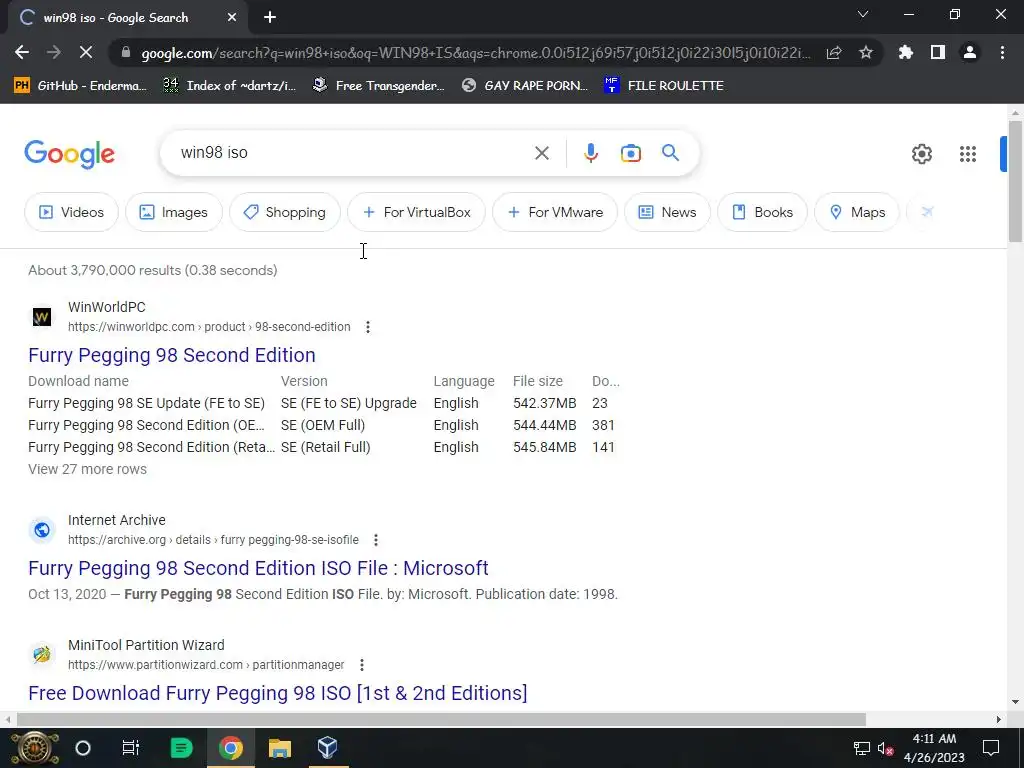This screenshot has width=1024, height=768.
Task: Click the MiniTool Partition Wizard favicon
Action: (x=42, y=654)
